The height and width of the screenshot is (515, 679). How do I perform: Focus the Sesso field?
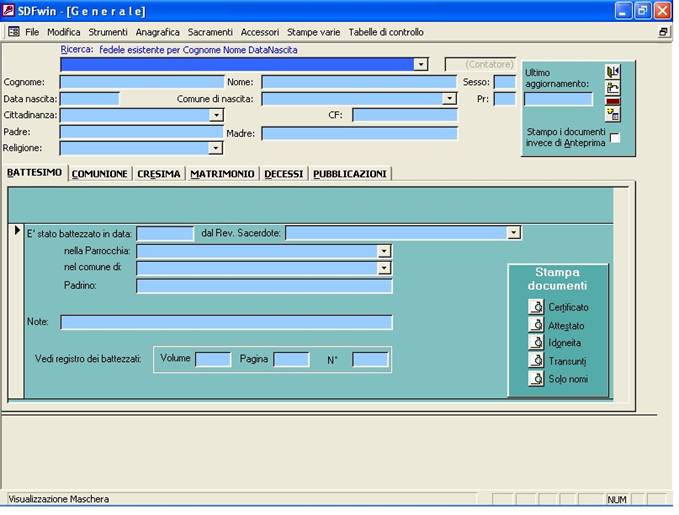tap(505, 82)
